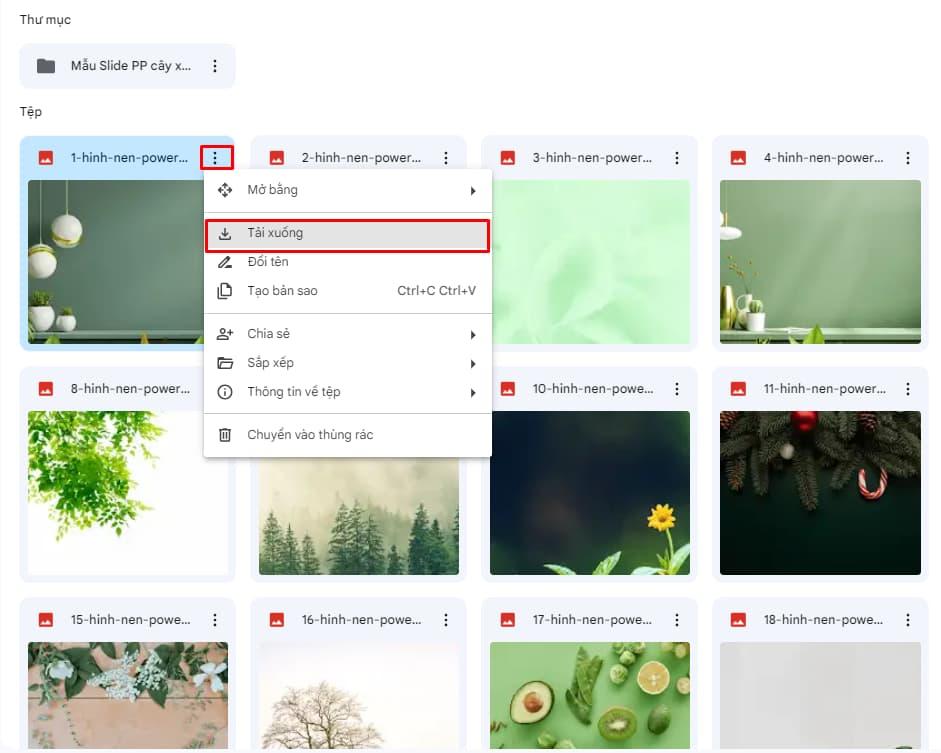Image resolution: width=941 pixels, height=753 pixels.
Task: Expand the Chia sẻ submenu
Action: coord(474,334)
